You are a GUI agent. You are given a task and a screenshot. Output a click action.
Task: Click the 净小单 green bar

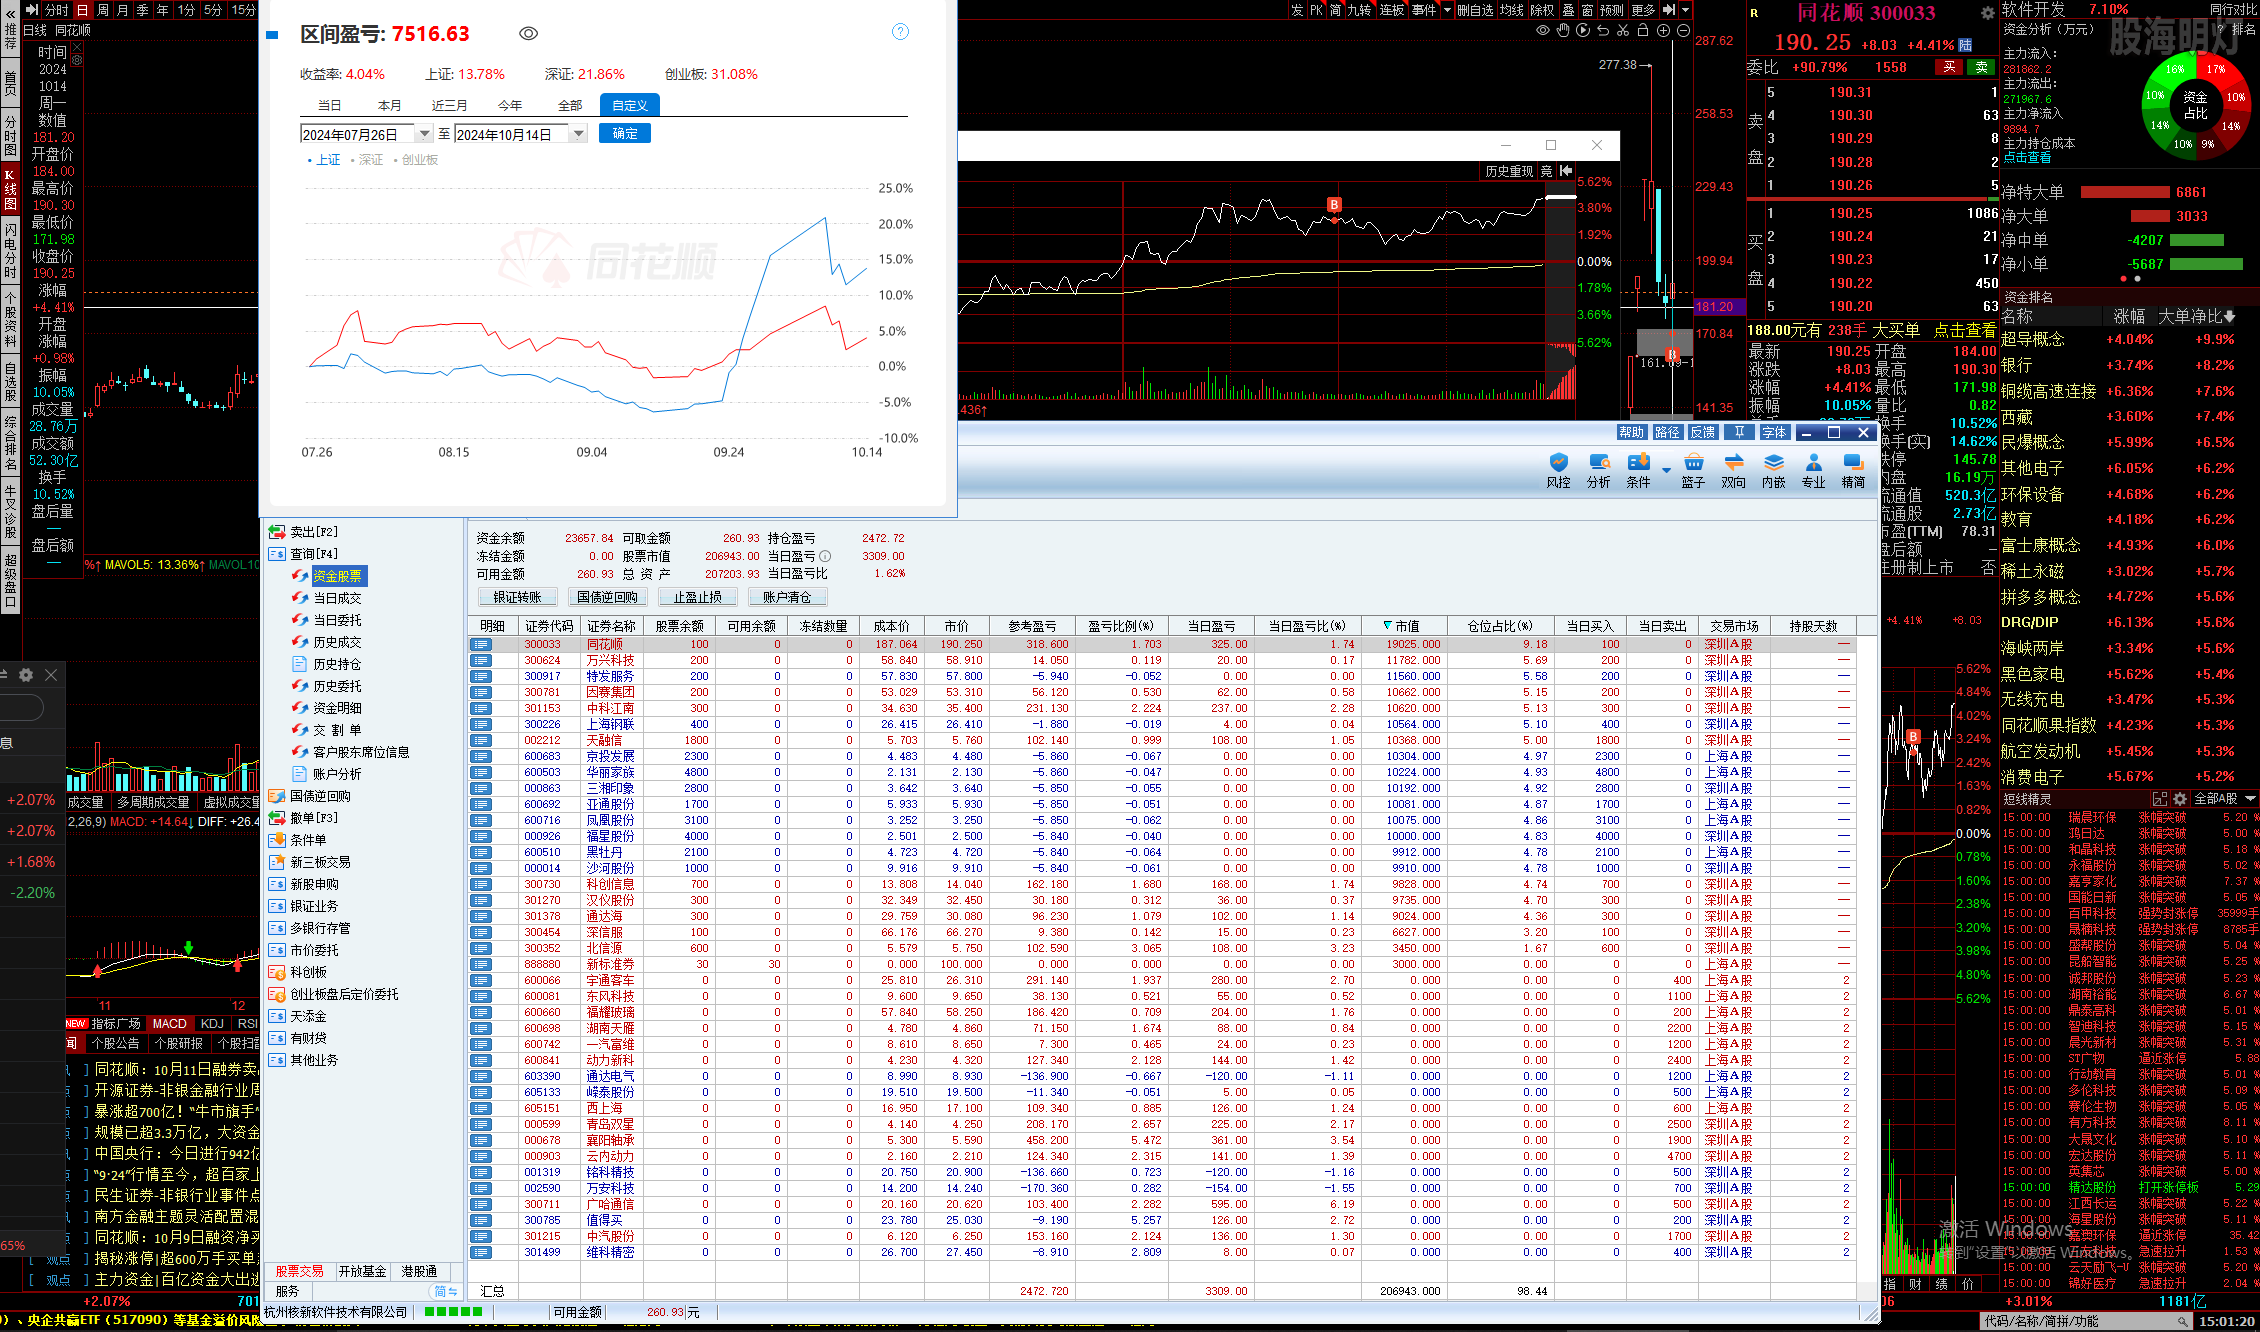pos(2207,264)
